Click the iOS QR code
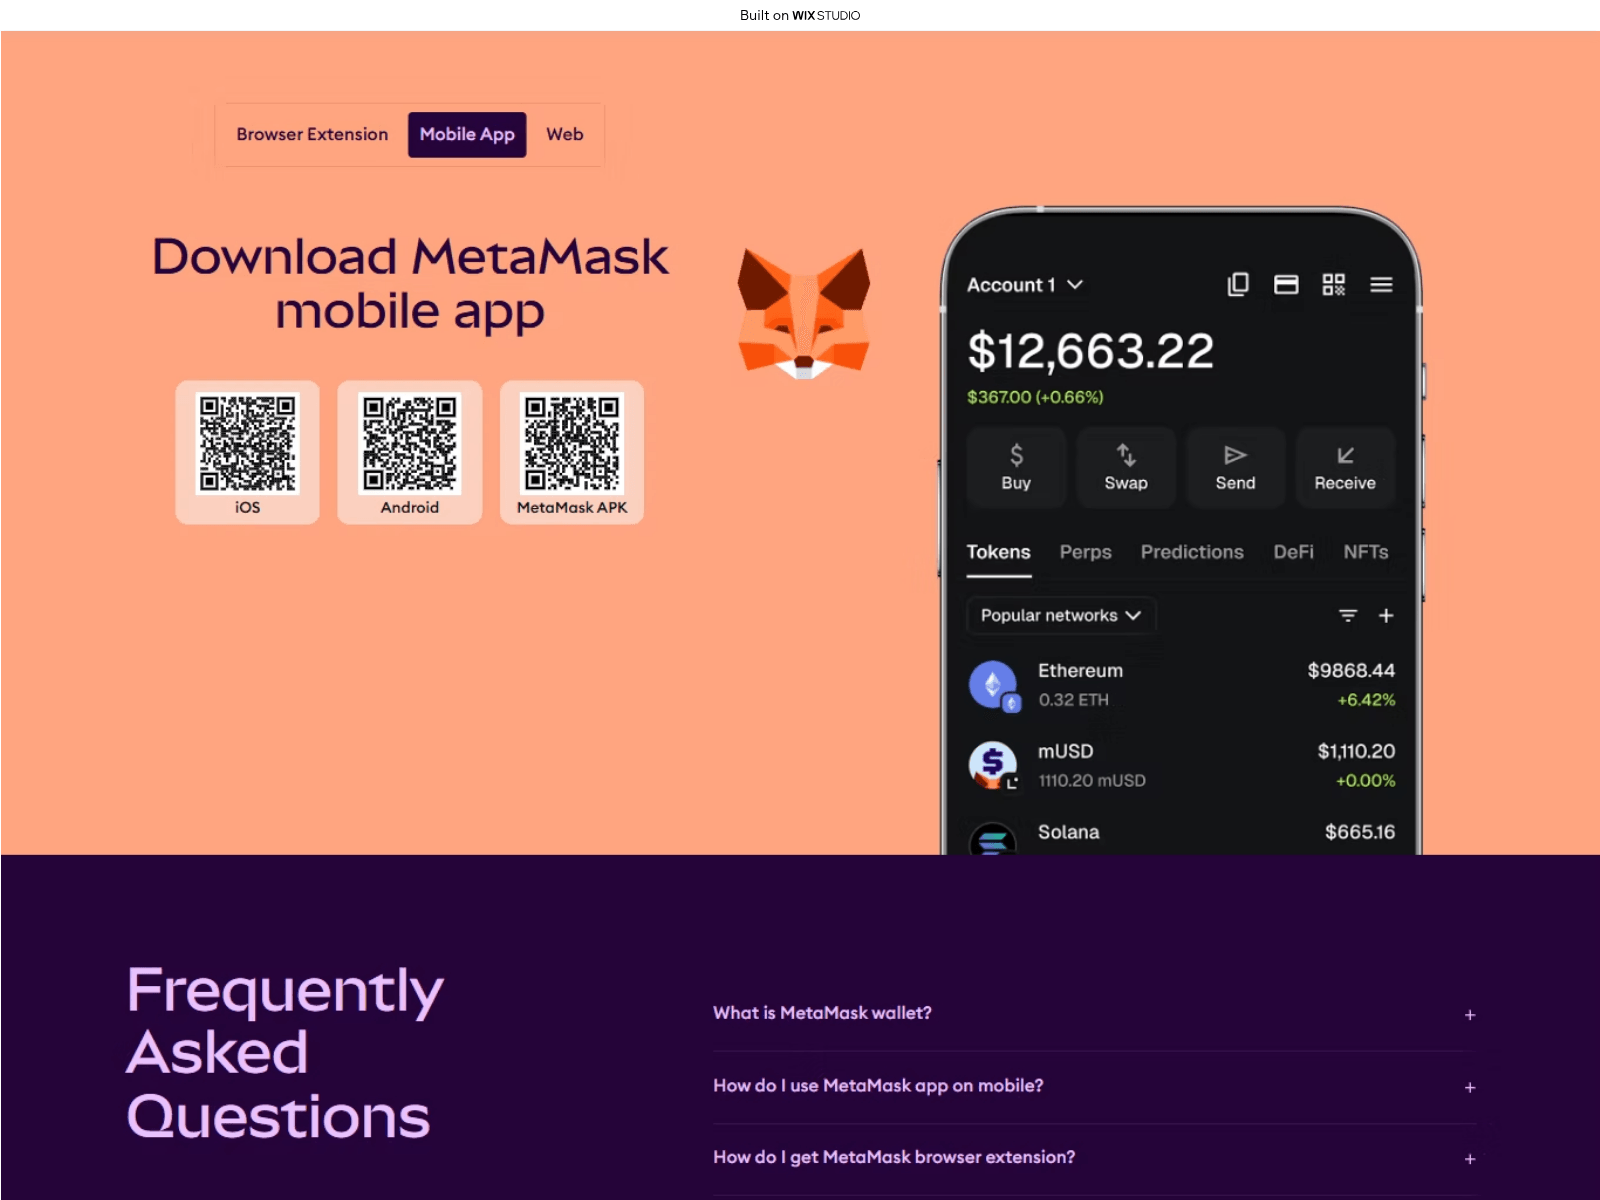The image size is (1600, 1200). tap(248, 444)
